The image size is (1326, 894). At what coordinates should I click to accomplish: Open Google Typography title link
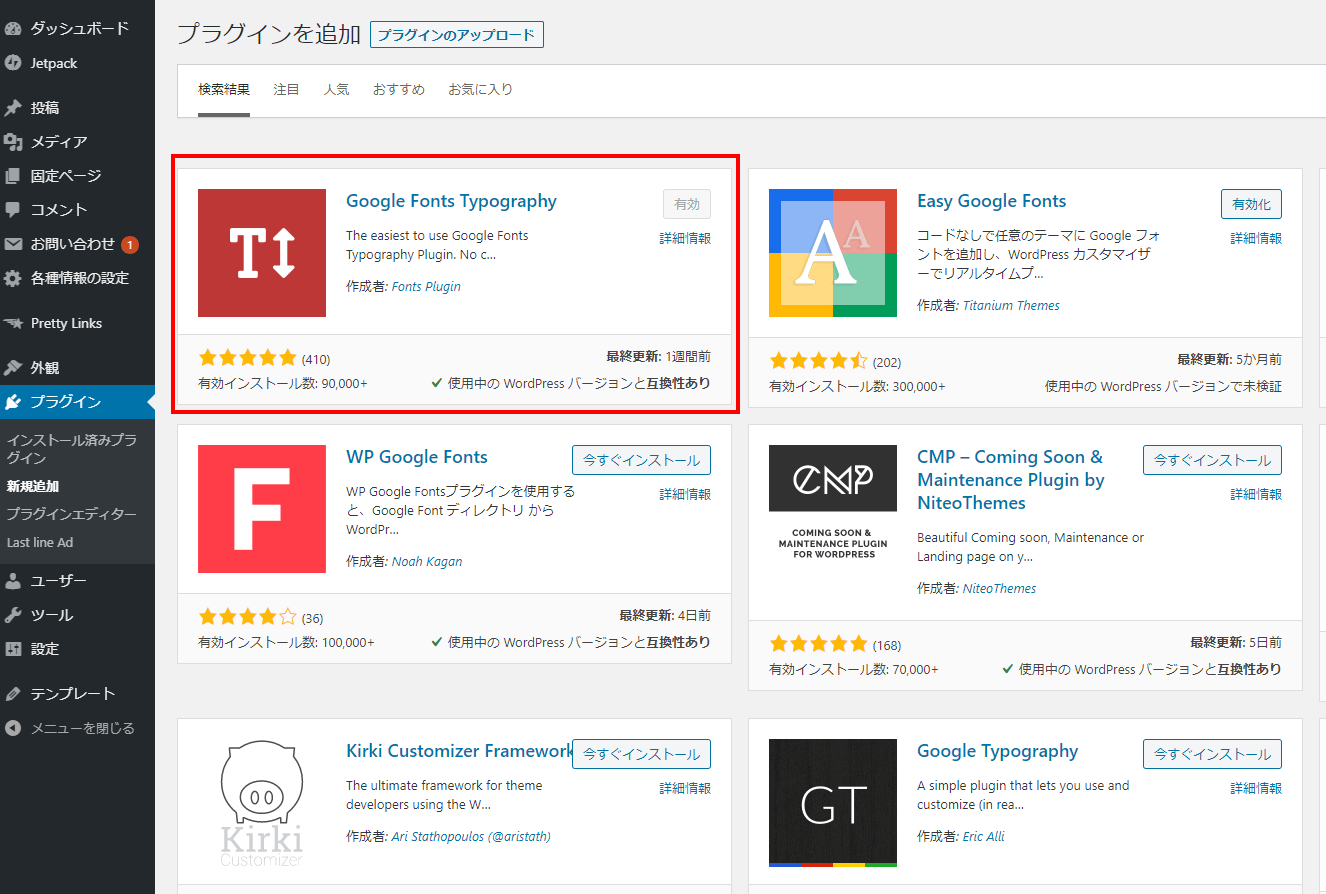coord(997,751)
